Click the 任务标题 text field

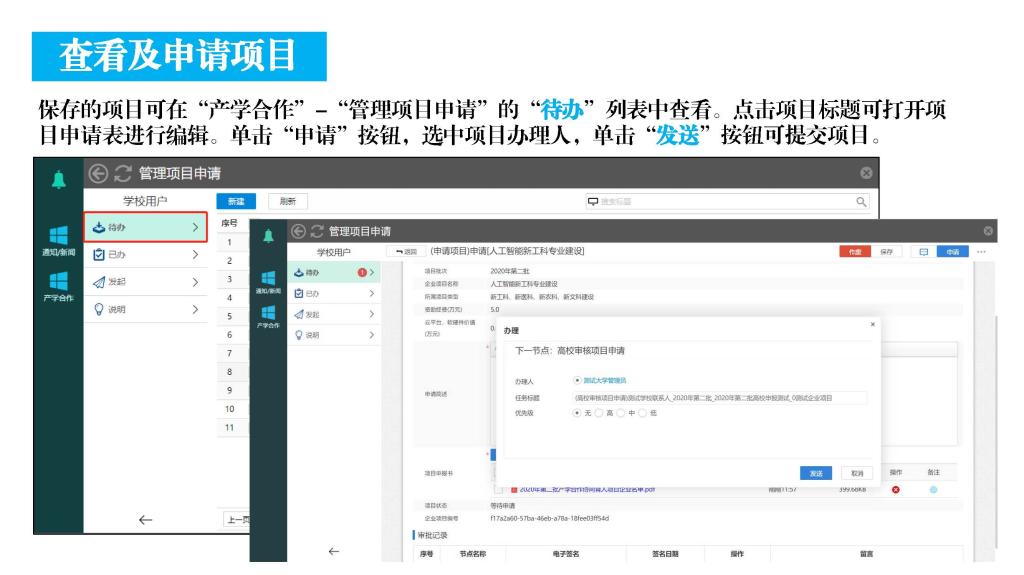(718, 397)
